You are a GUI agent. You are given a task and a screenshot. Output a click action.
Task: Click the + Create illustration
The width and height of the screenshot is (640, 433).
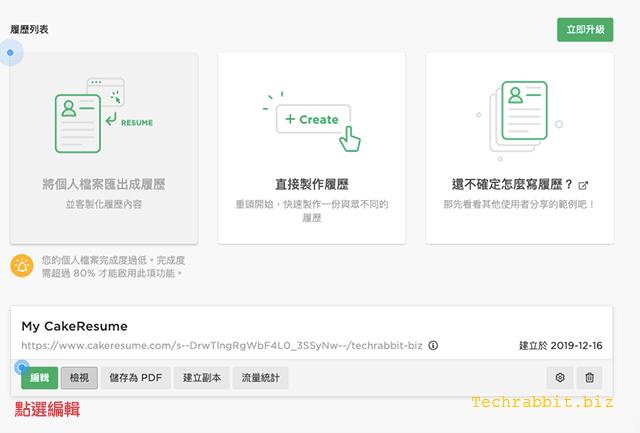coord(313,120)
